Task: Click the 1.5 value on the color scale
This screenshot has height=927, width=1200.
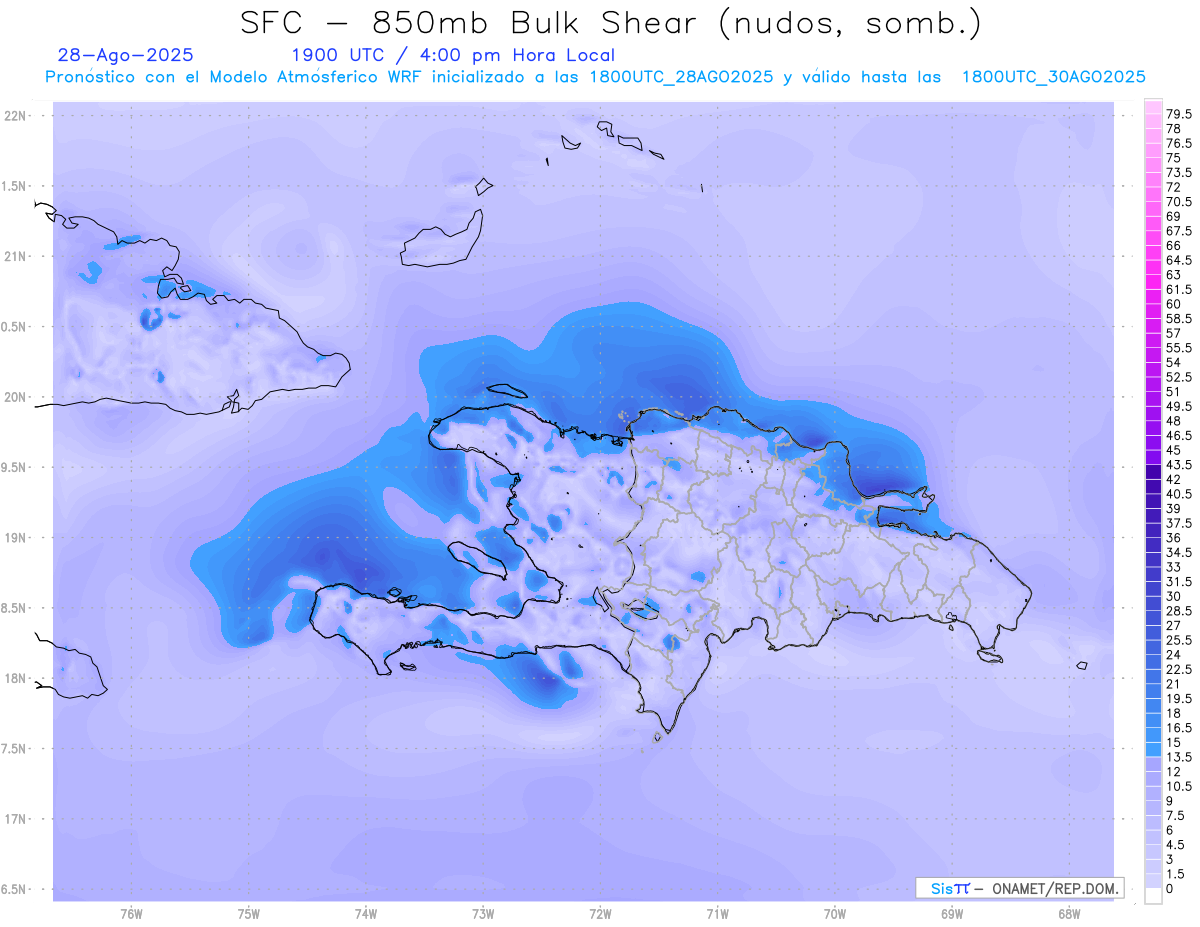Action: (x=1175, y=873)
